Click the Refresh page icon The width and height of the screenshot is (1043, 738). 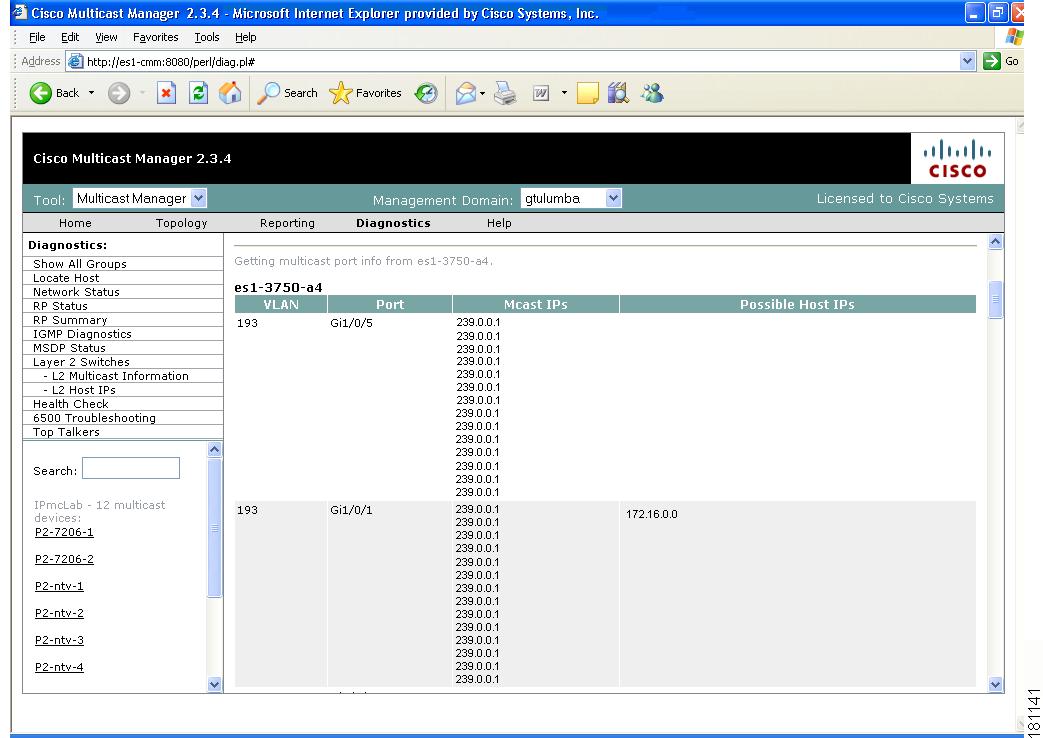[x=198, y=93]
